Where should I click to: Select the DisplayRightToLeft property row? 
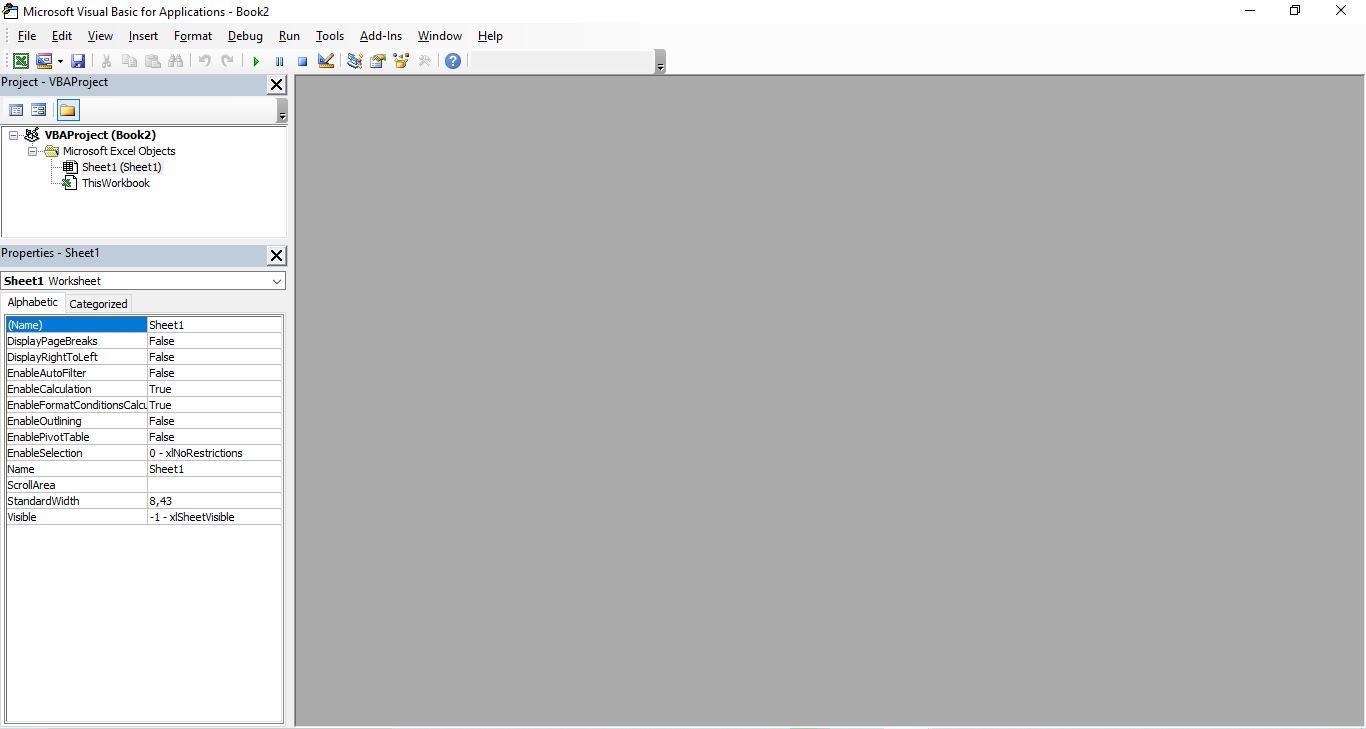pyautogui.click(x=144, y=357)
